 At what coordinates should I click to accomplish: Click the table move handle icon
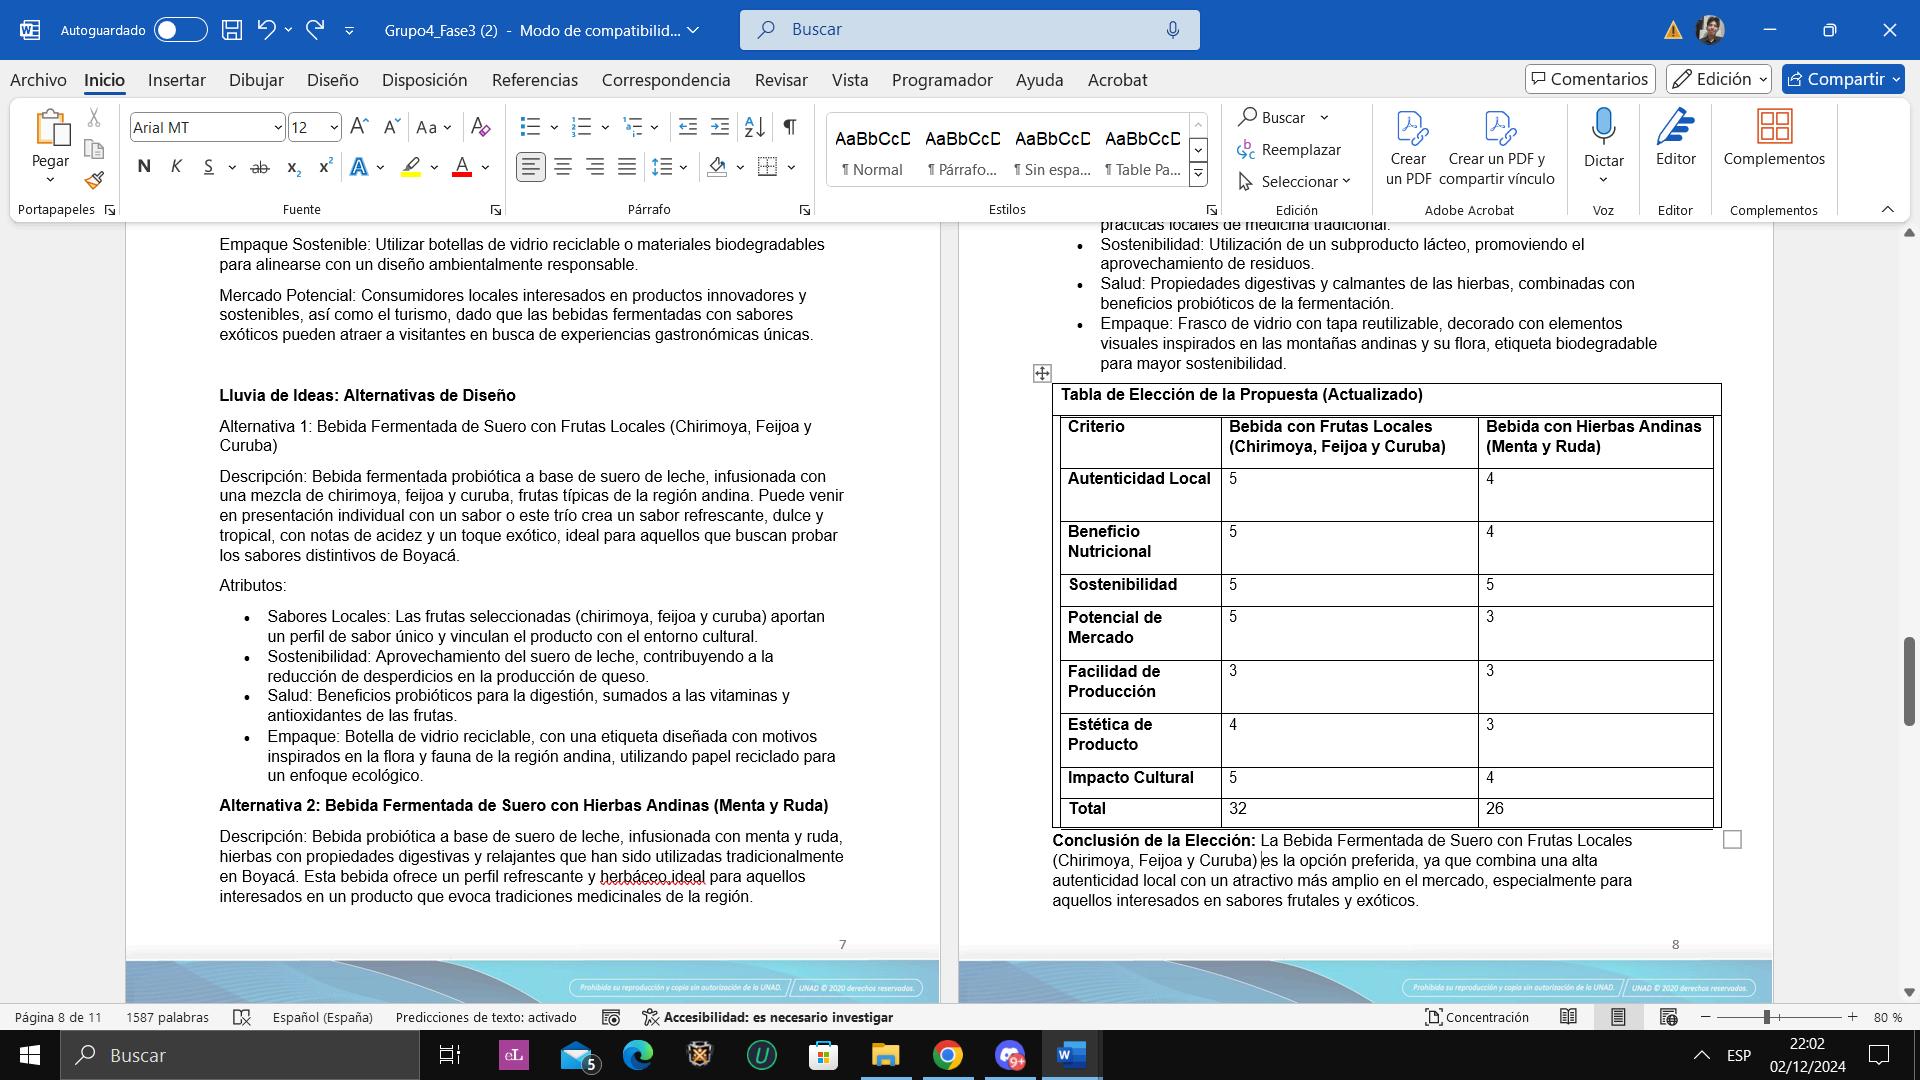click(1042, 373)
